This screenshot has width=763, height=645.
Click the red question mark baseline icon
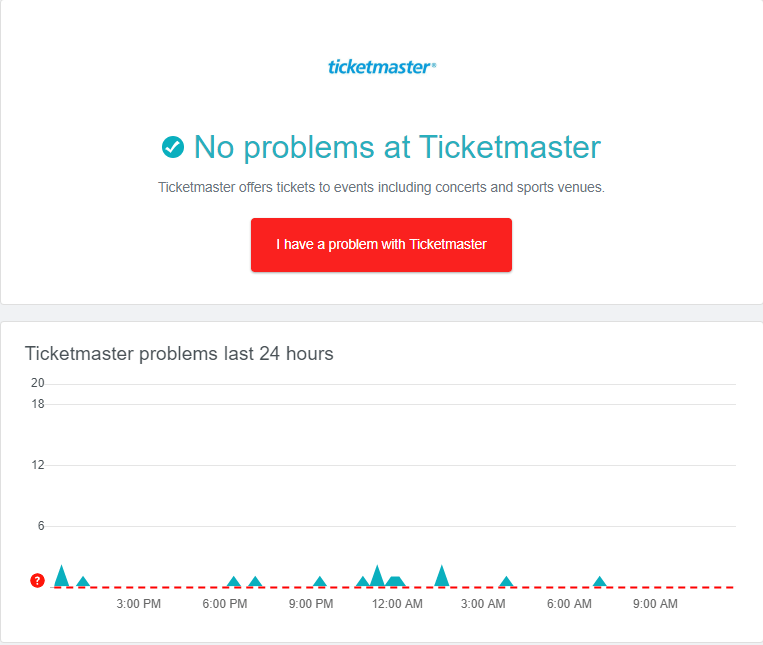[x=38, y=580]
